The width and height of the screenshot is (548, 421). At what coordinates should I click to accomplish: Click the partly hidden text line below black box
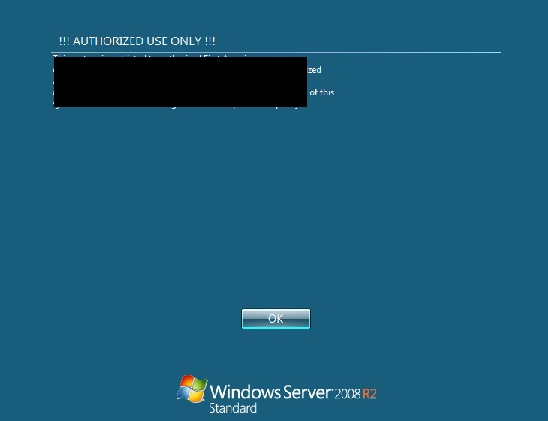(x=176, y=108)
